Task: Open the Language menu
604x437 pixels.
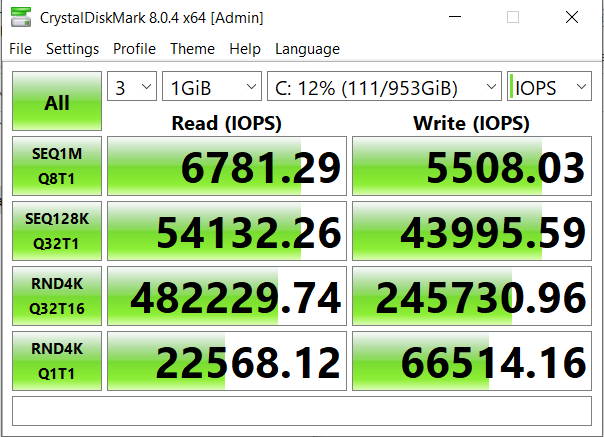Action: (307, 49)
